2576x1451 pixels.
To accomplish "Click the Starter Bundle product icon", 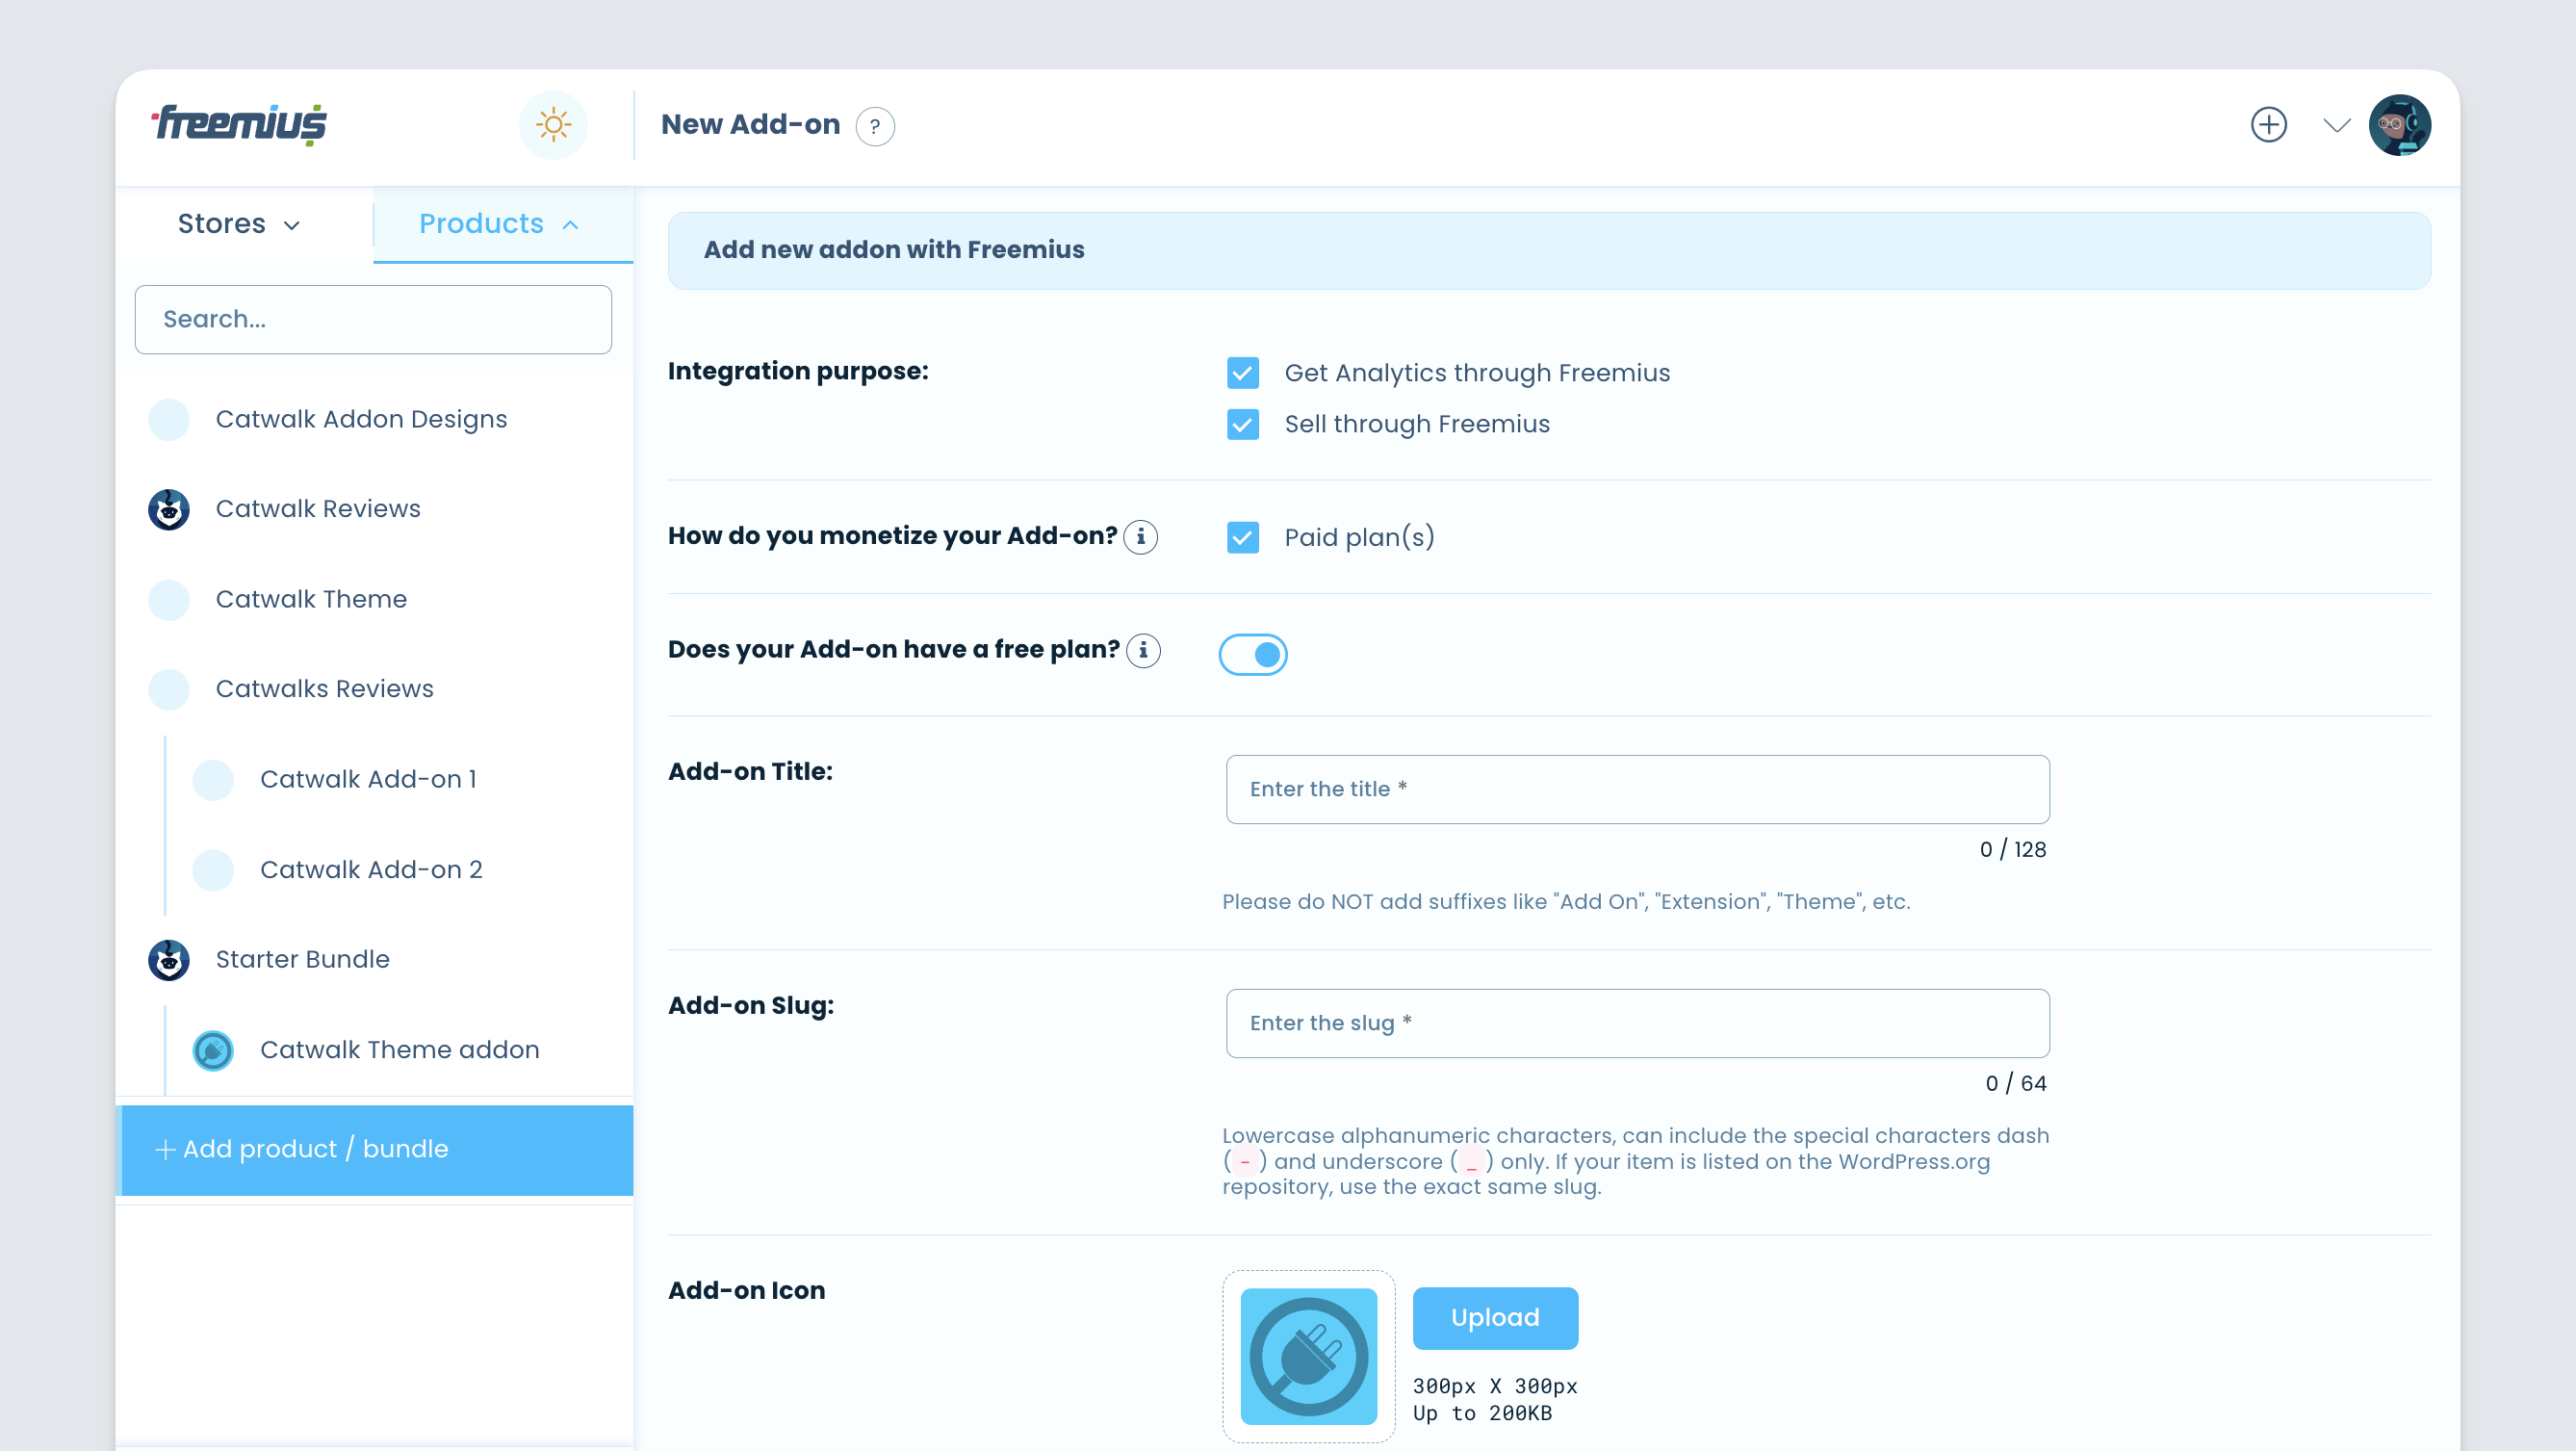I will [x=169, y=960].
